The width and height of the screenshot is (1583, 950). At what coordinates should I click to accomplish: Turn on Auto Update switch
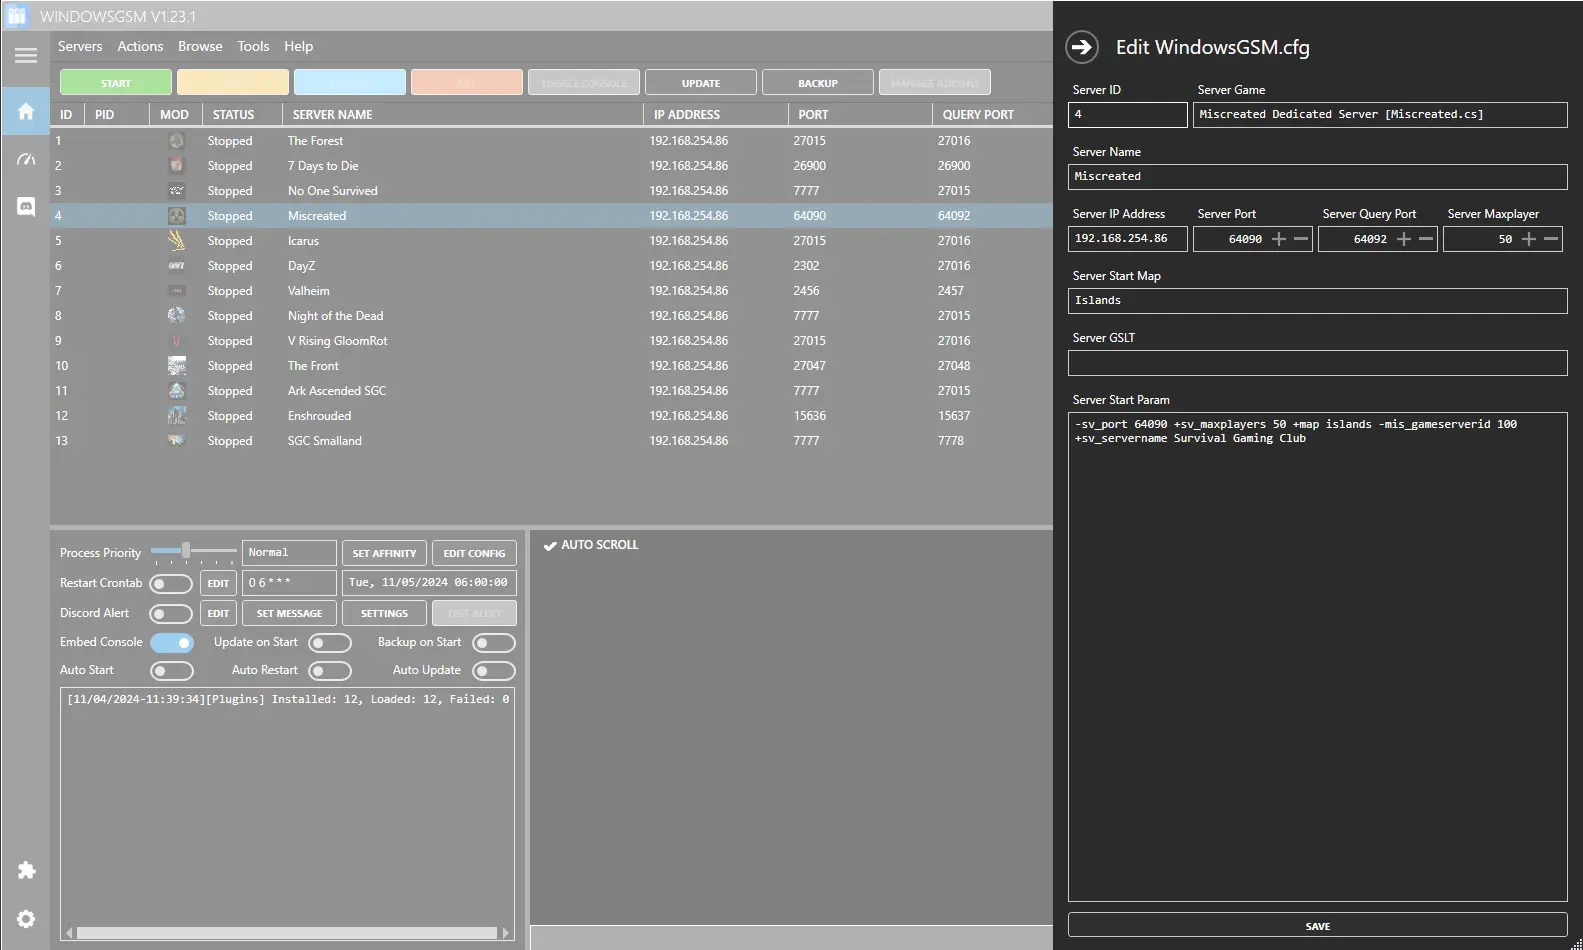coord(494,670)
